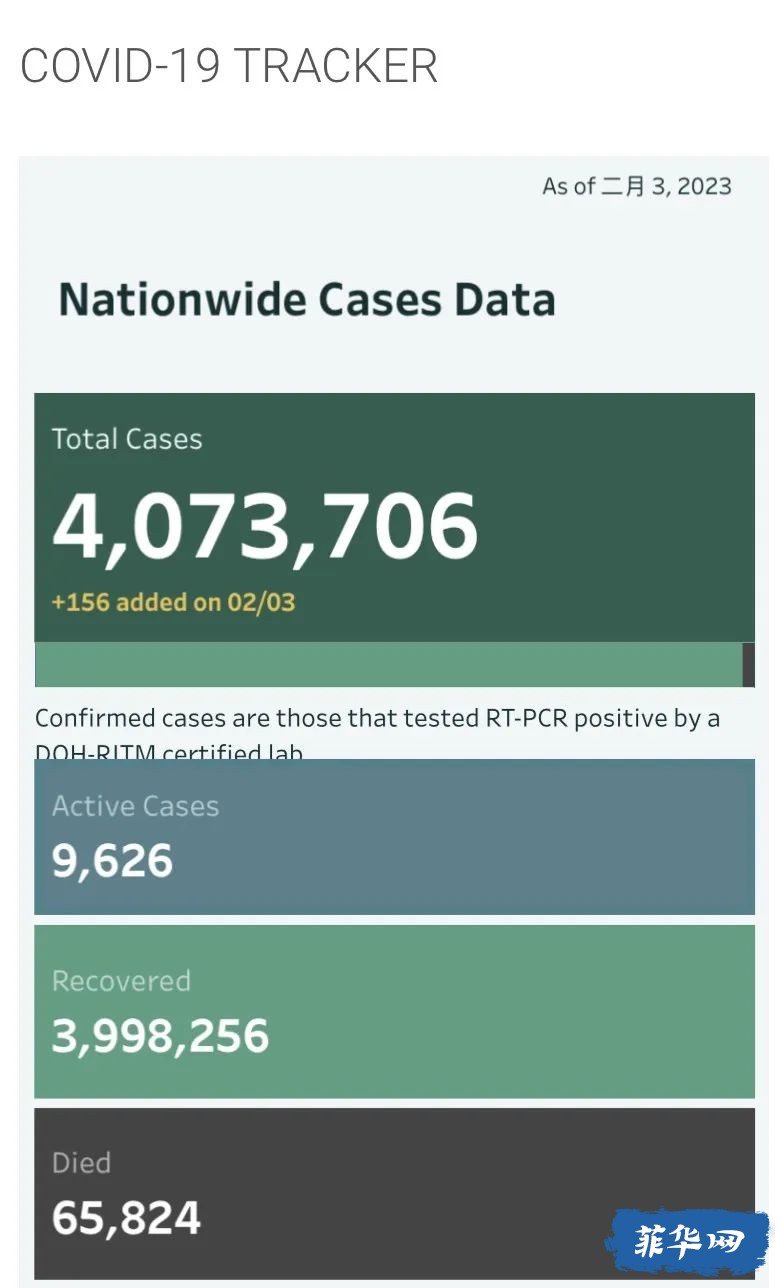Click the light green progress bar
780x1288 pixels.
point(388,664)
